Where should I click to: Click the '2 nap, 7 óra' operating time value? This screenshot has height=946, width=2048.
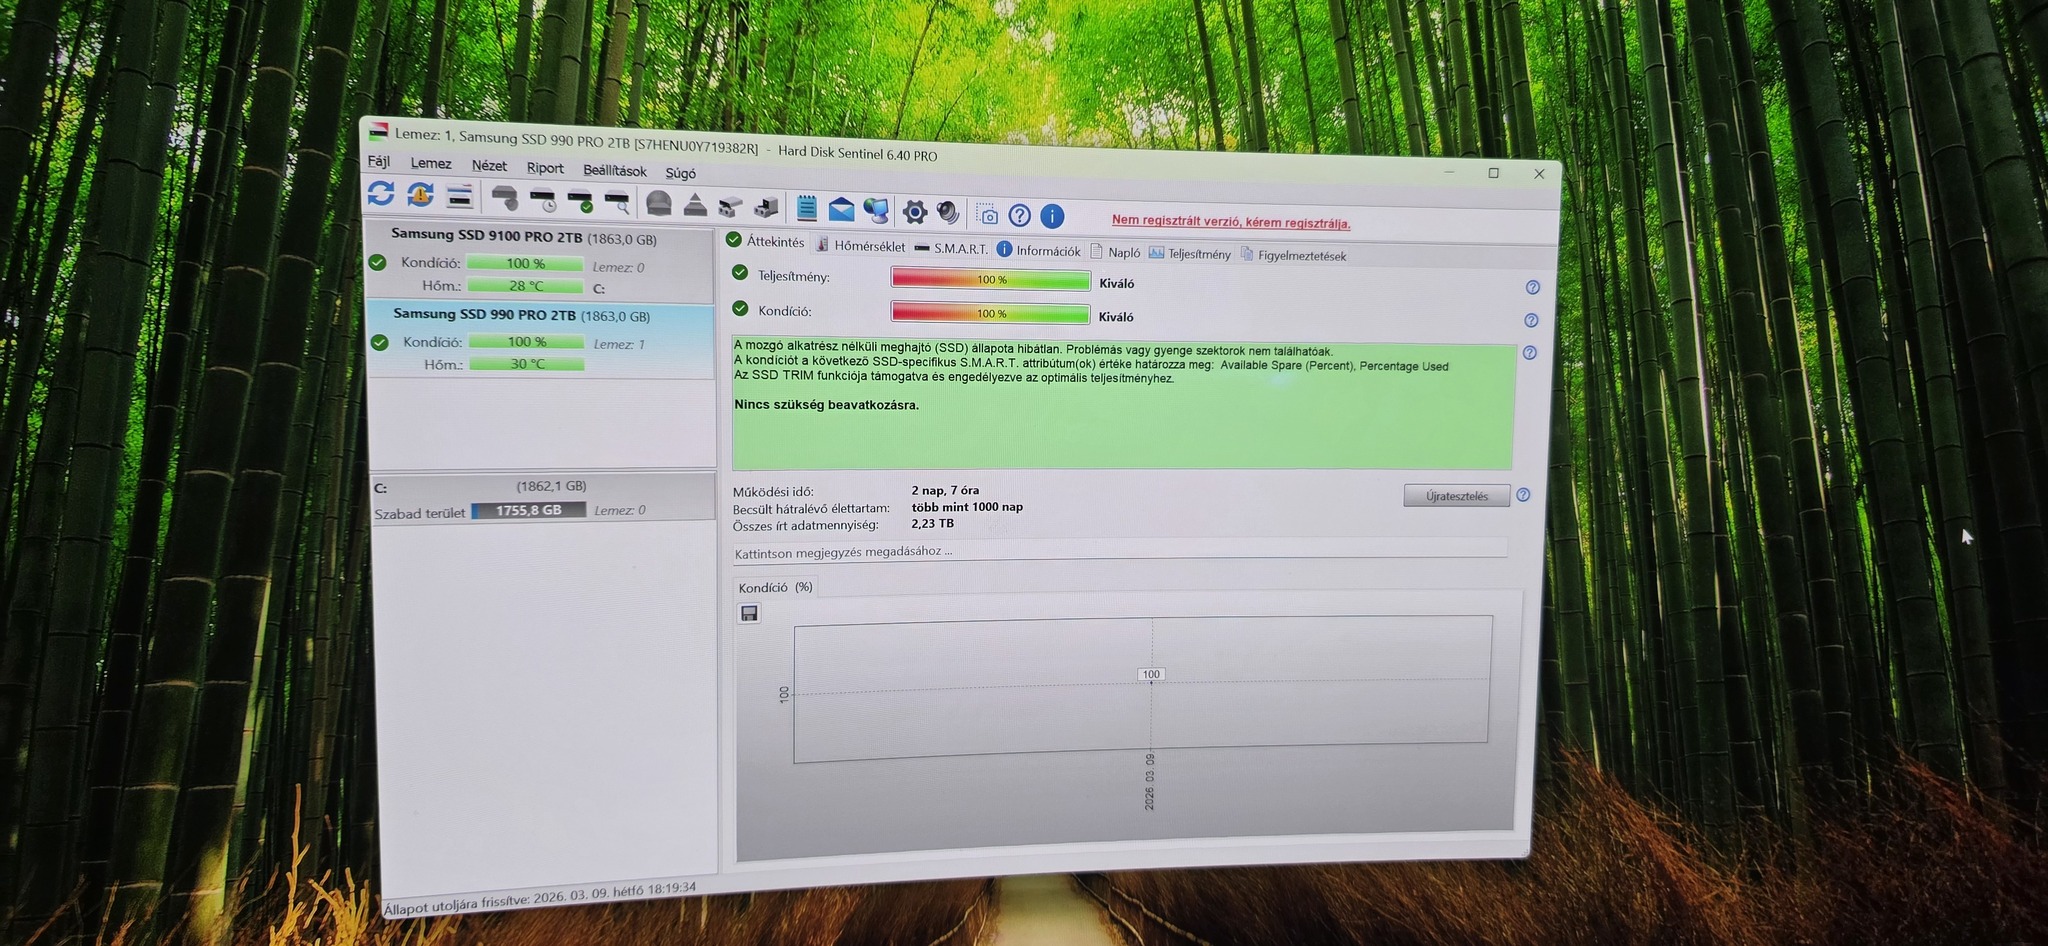945,490
